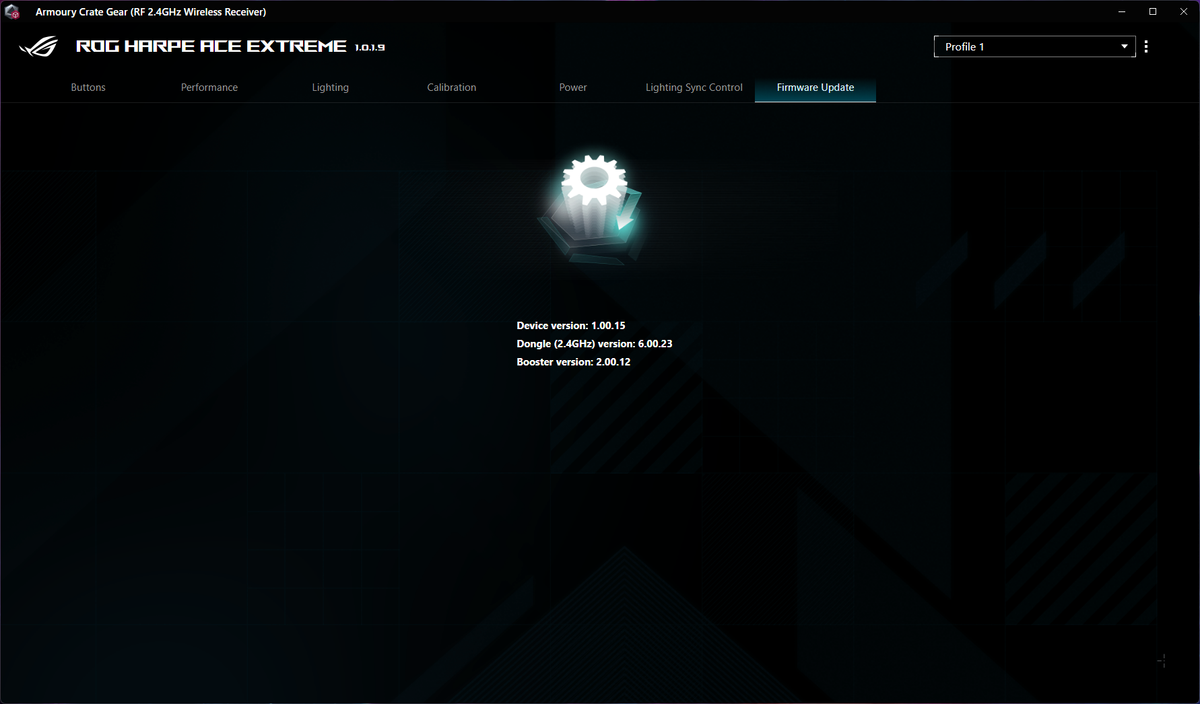The width and height of the screenshot is (1200, 704).
Task: Go to the Lighting tab
Action: point(330,87)
